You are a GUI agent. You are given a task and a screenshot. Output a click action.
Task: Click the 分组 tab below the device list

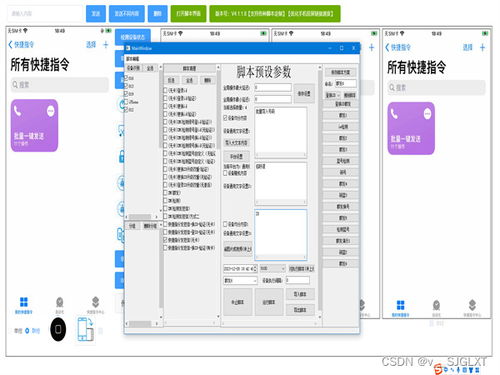coord(133,226)
